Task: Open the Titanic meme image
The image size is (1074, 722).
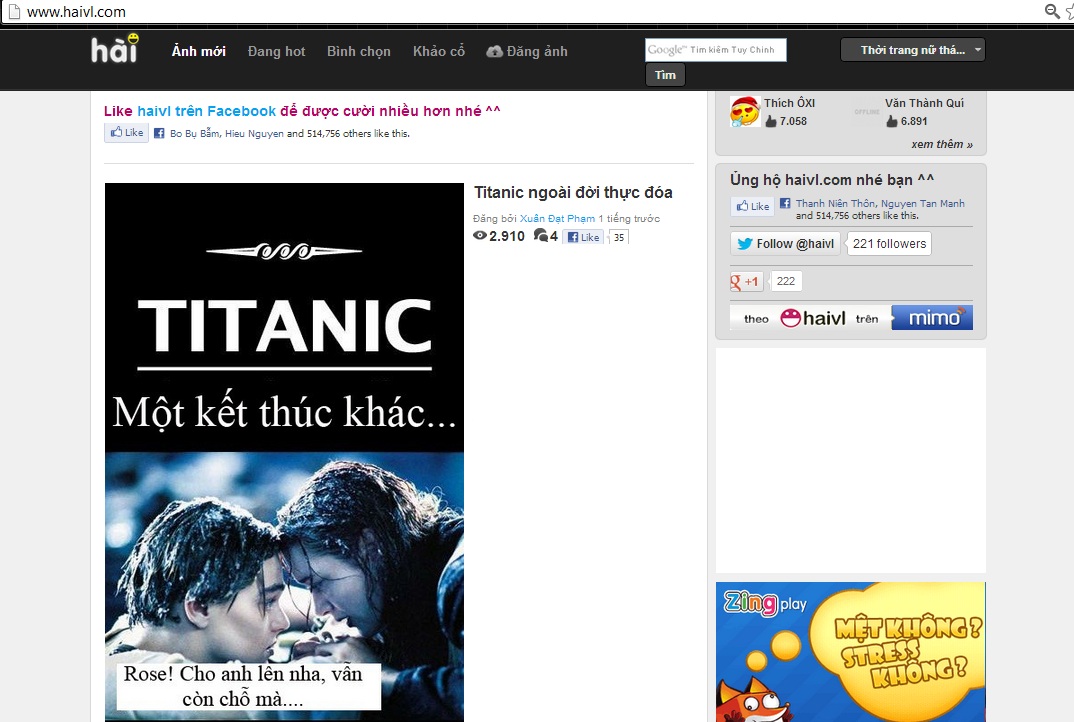Action: tap(284, 452)
